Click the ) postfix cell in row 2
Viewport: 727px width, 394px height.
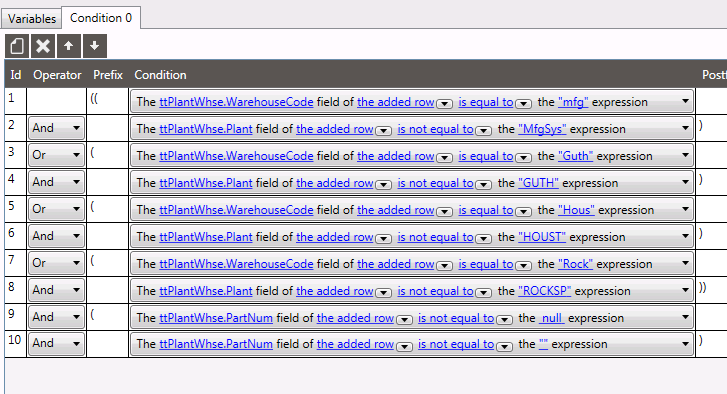click(x=711, y=128)
